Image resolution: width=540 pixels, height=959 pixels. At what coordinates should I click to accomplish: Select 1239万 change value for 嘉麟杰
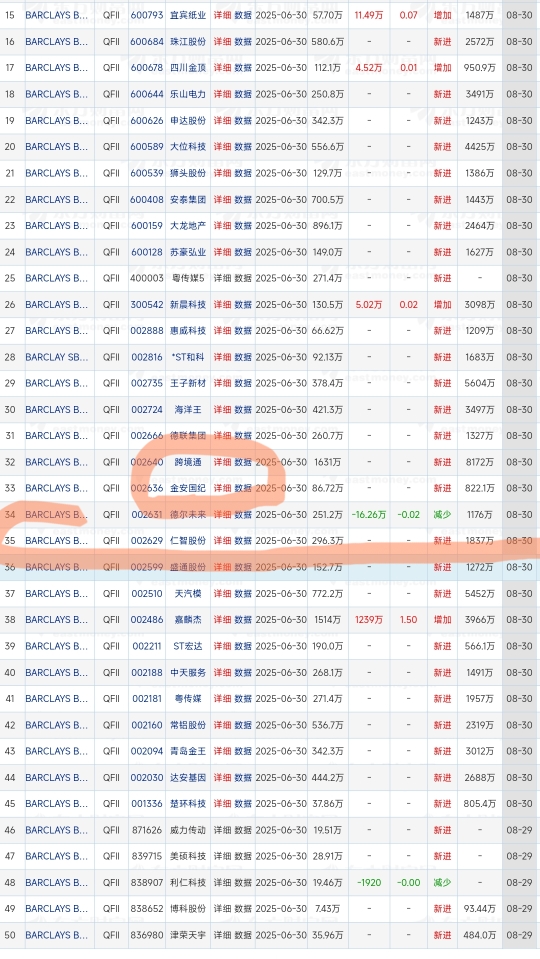369,620
